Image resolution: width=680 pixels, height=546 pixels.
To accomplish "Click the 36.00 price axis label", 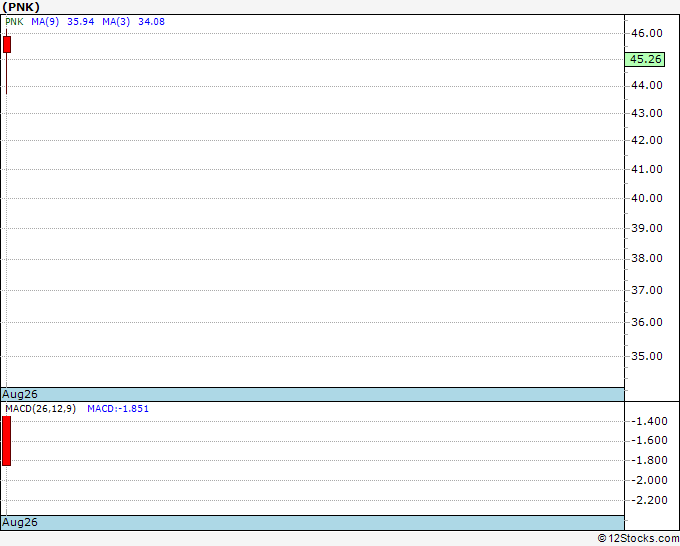I will click(x=647, y=322).
